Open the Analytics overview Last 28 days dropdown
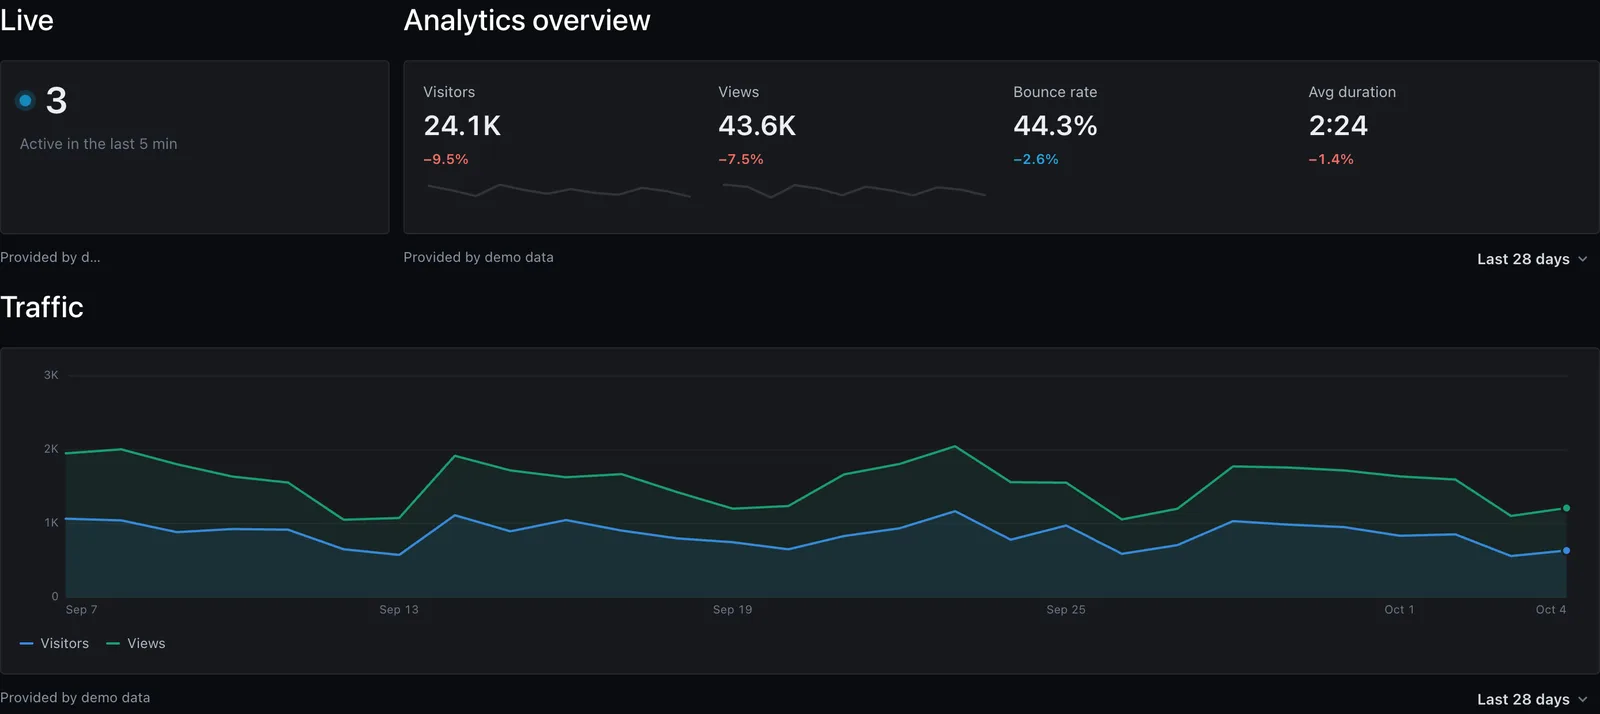The height and width of the screenshot is (714, 1600). [1532, 259]
